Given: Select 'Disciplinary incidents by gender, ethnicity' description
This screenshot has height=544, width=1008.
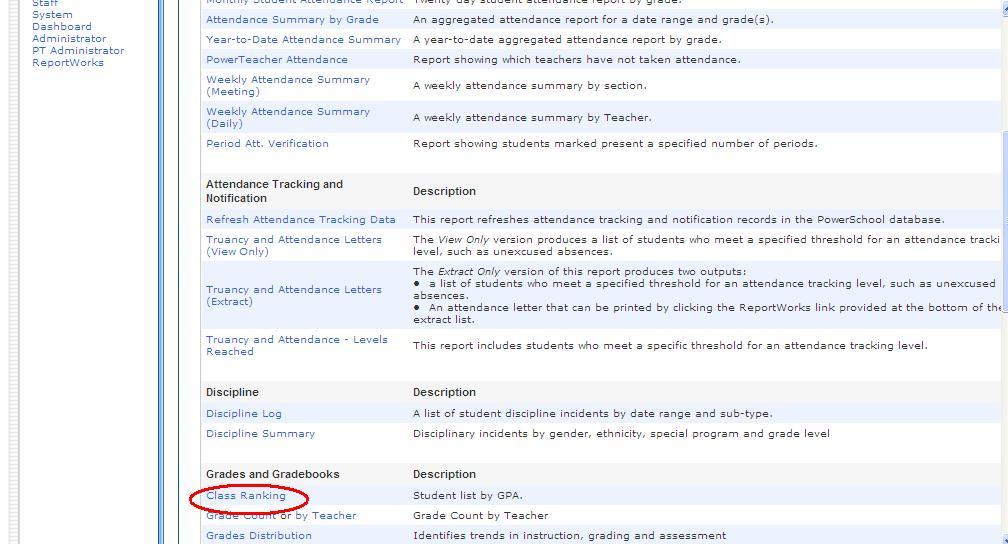Looking at the screenshot, I should coord(621,434).
